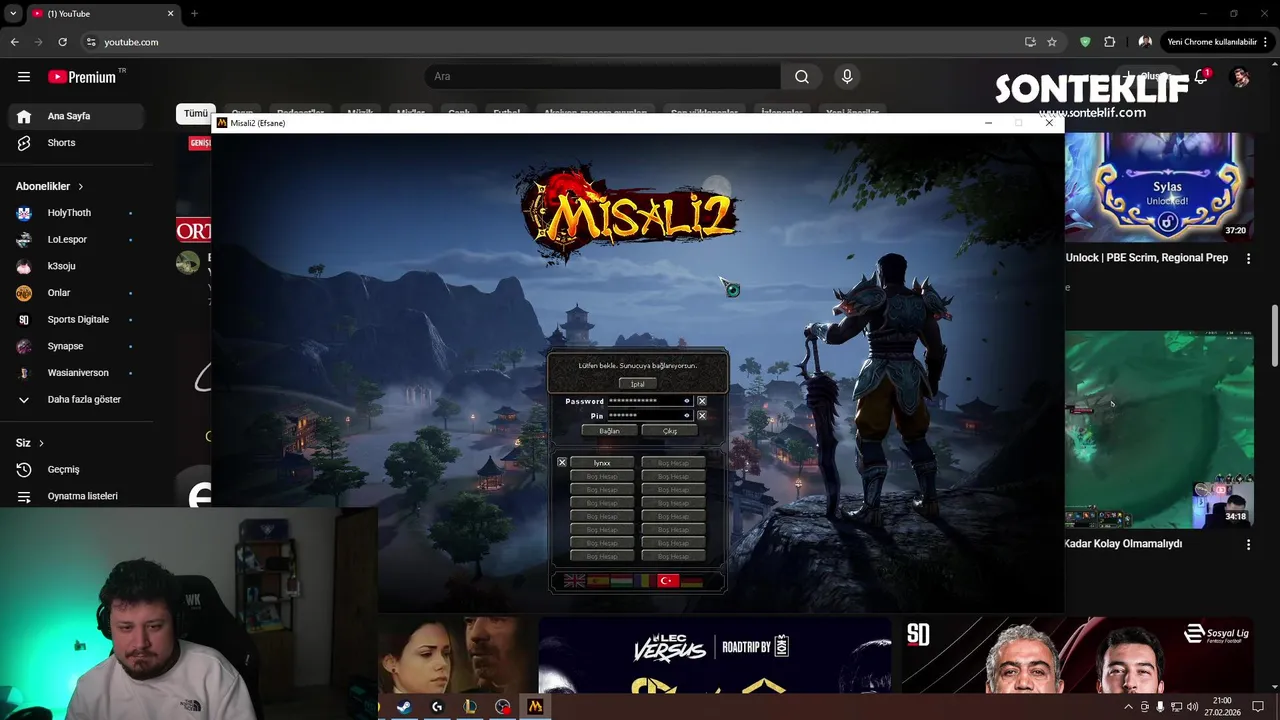This screenshot has height=720, width=1280.
Task: Open YouTube notifications bell
Action: click(1201, 77)
